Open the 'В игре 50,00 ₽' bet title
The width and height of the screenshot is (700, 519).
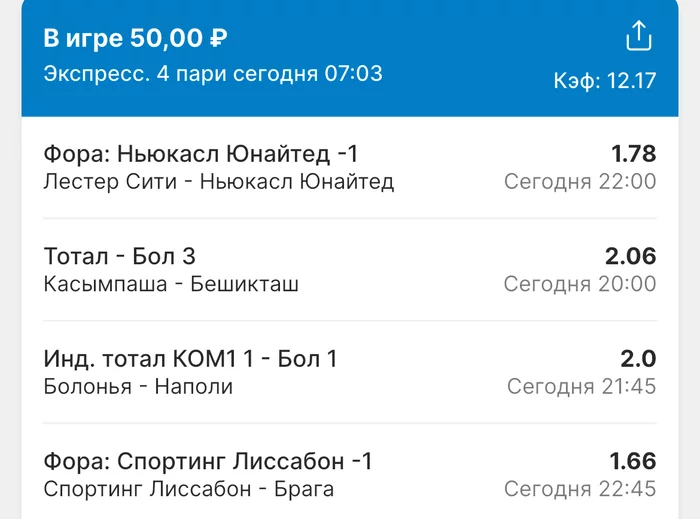[x=135, y=39]
